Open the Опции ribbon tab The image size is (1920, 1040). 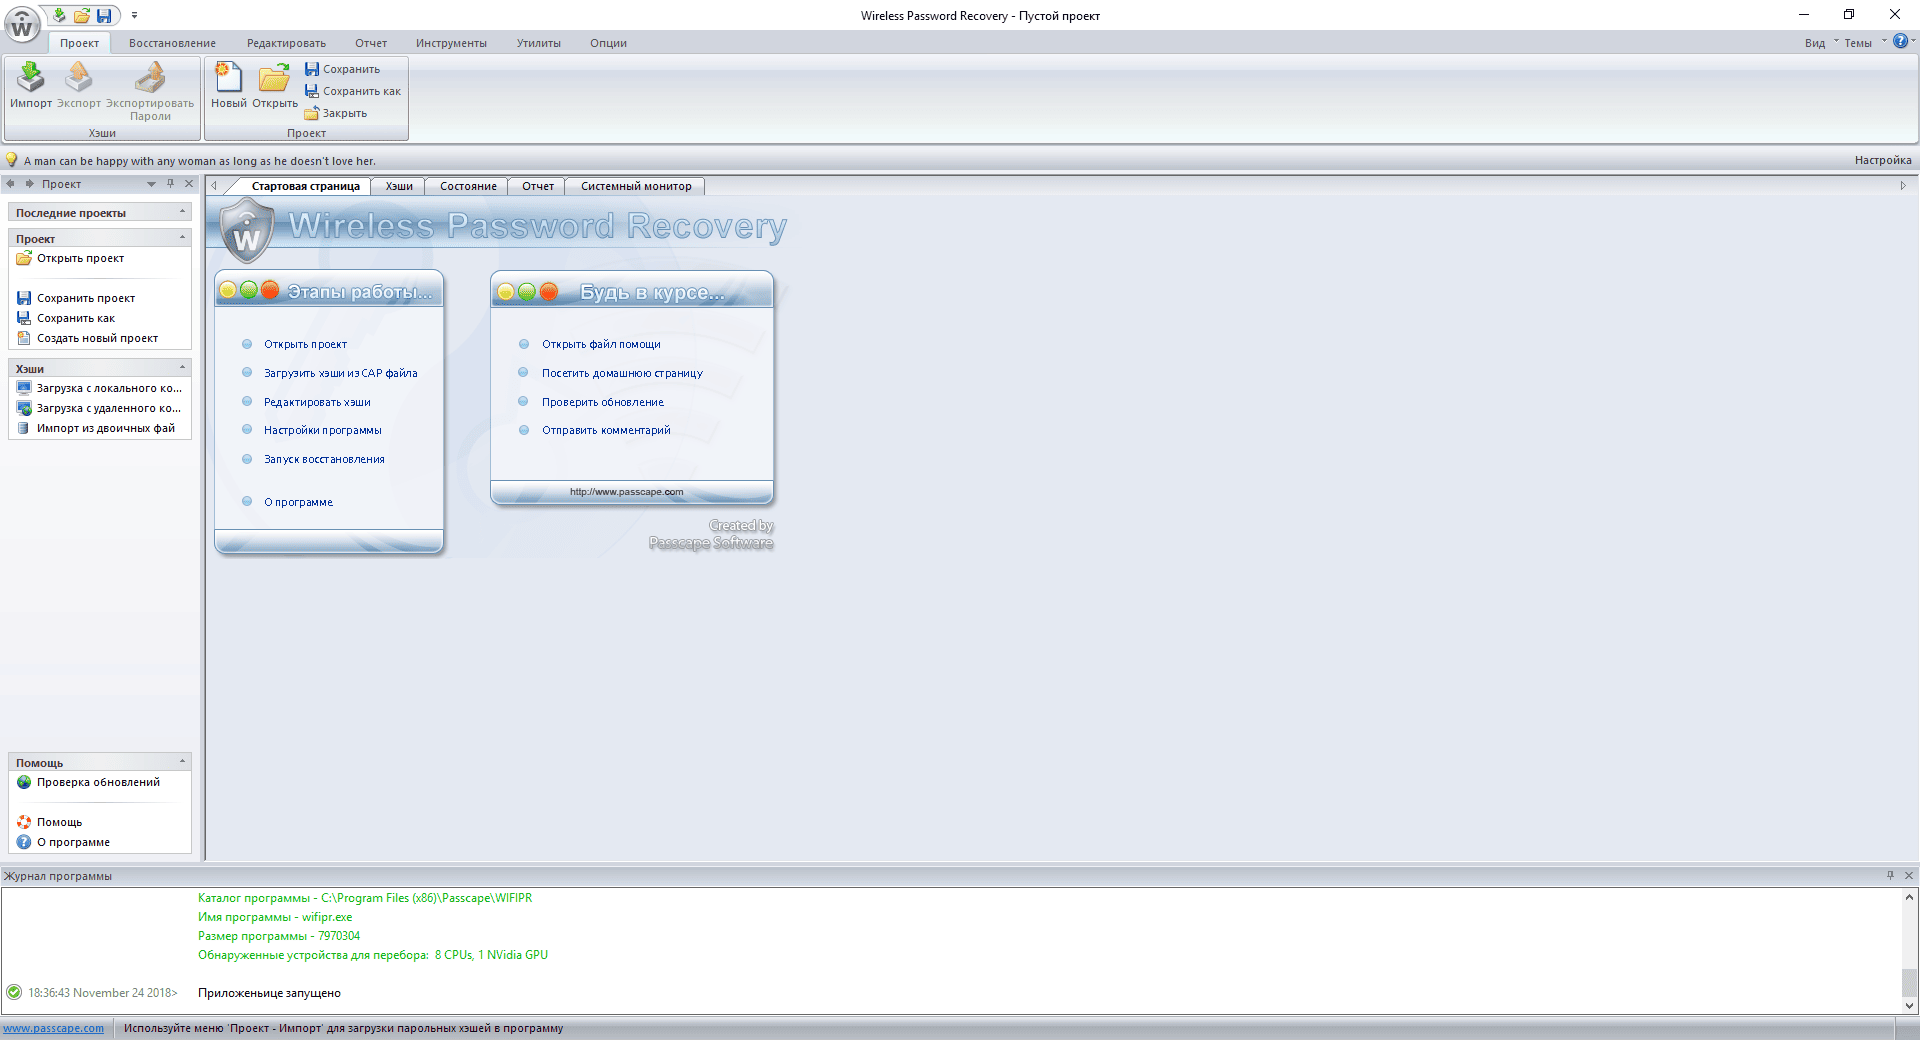(608, 43)
